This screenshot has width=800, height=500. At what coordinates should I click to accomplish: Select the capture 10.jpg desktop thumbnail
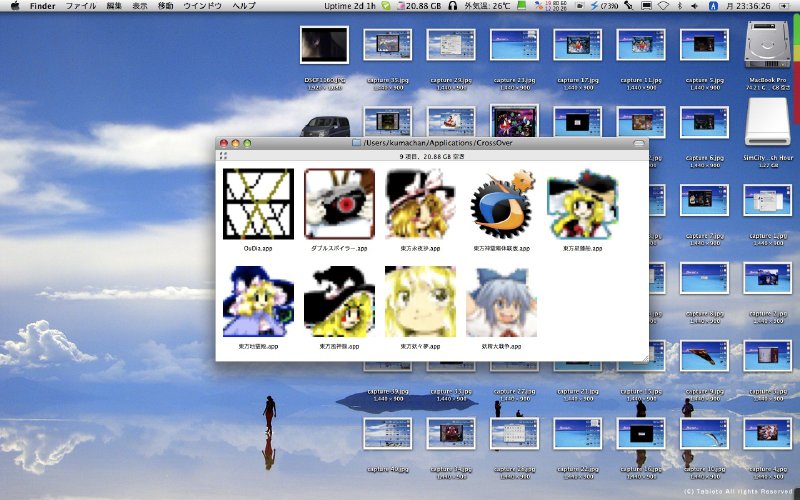pyautogui.click(x=704, y=433)
